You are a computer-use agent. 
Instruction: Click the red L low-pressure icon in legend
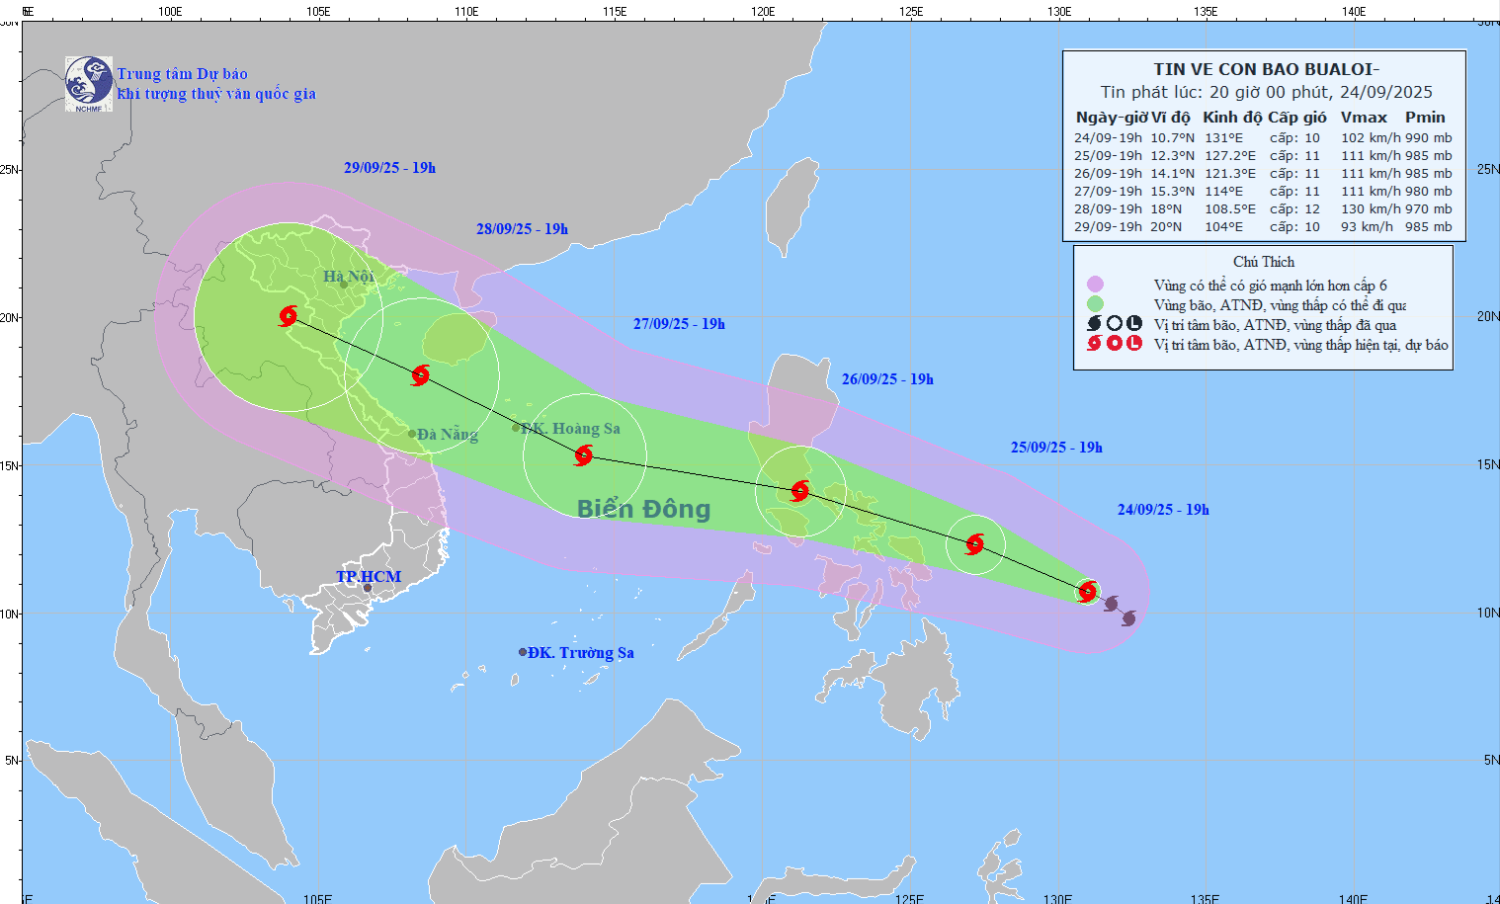pyautogui.click(x=1134, y=344)
